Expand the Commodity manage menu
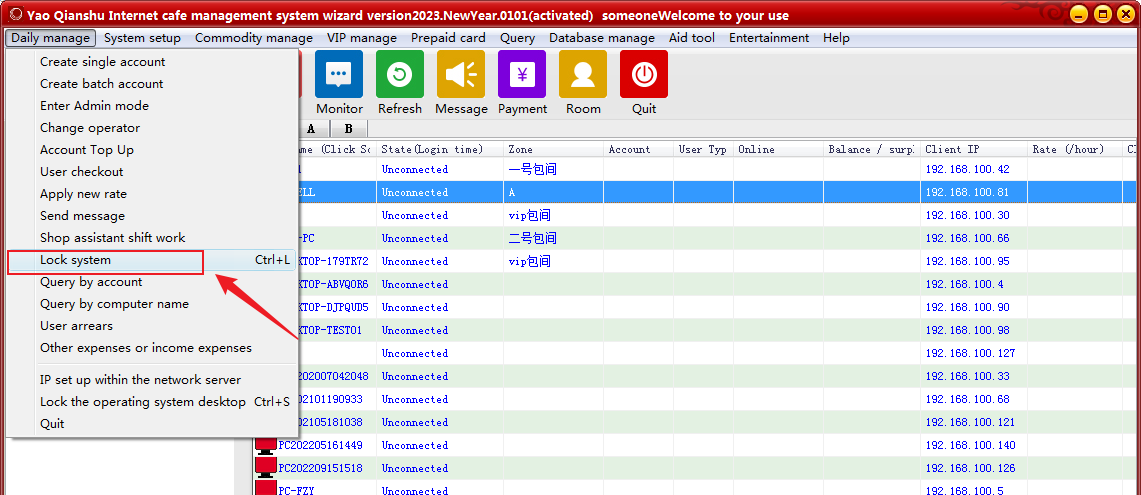 [x=254, y=38]
